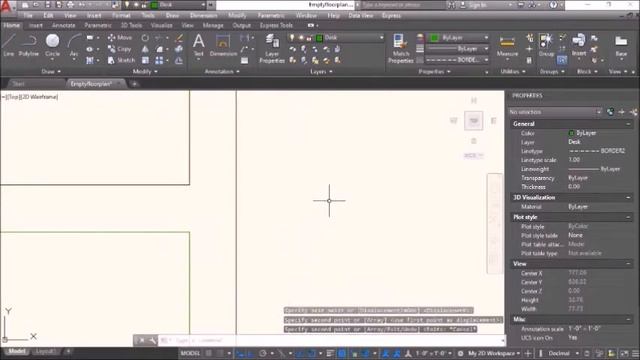Toggle lineweight display in status bar

330,353
